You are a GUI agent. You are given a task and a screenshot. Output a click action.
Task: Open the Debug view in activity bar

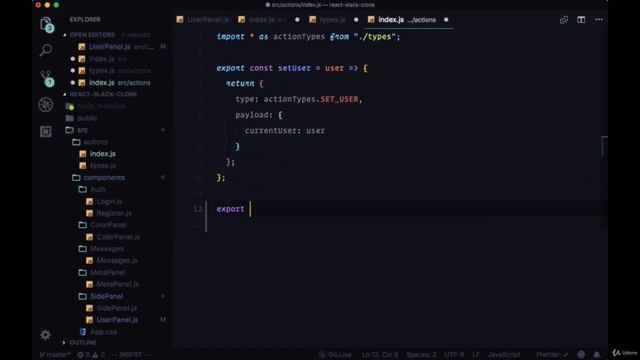46,104
